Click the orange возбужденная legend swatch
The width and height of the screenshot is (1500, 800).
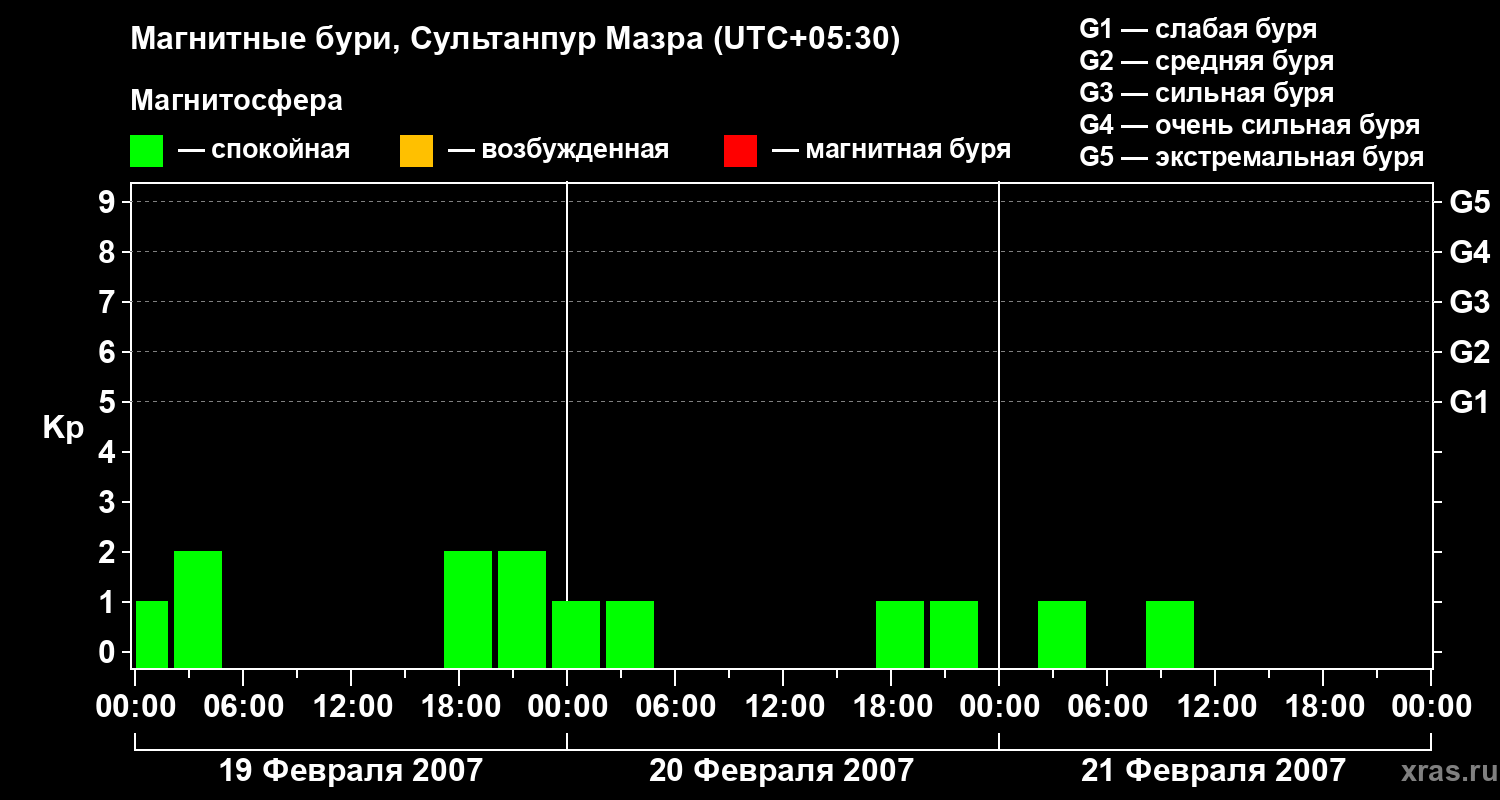point(416,151)
